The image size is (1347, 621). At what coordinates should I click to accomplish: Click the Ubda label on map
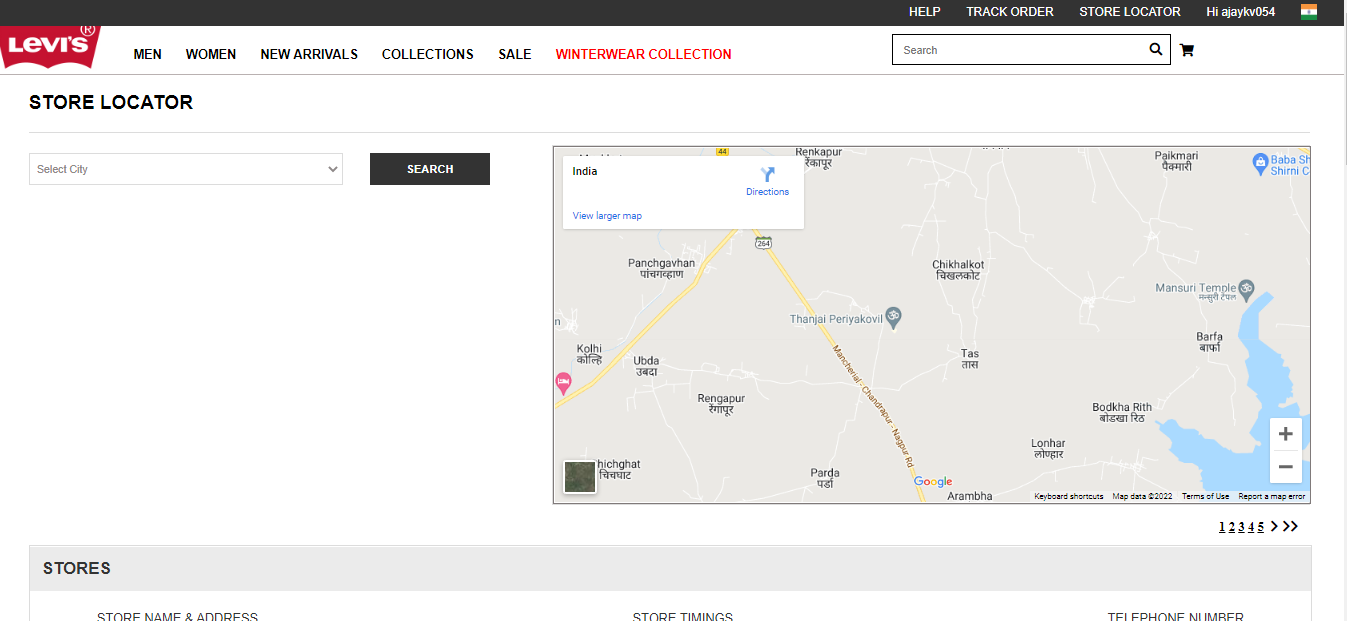pyautogui.click(x=646, y=366)
